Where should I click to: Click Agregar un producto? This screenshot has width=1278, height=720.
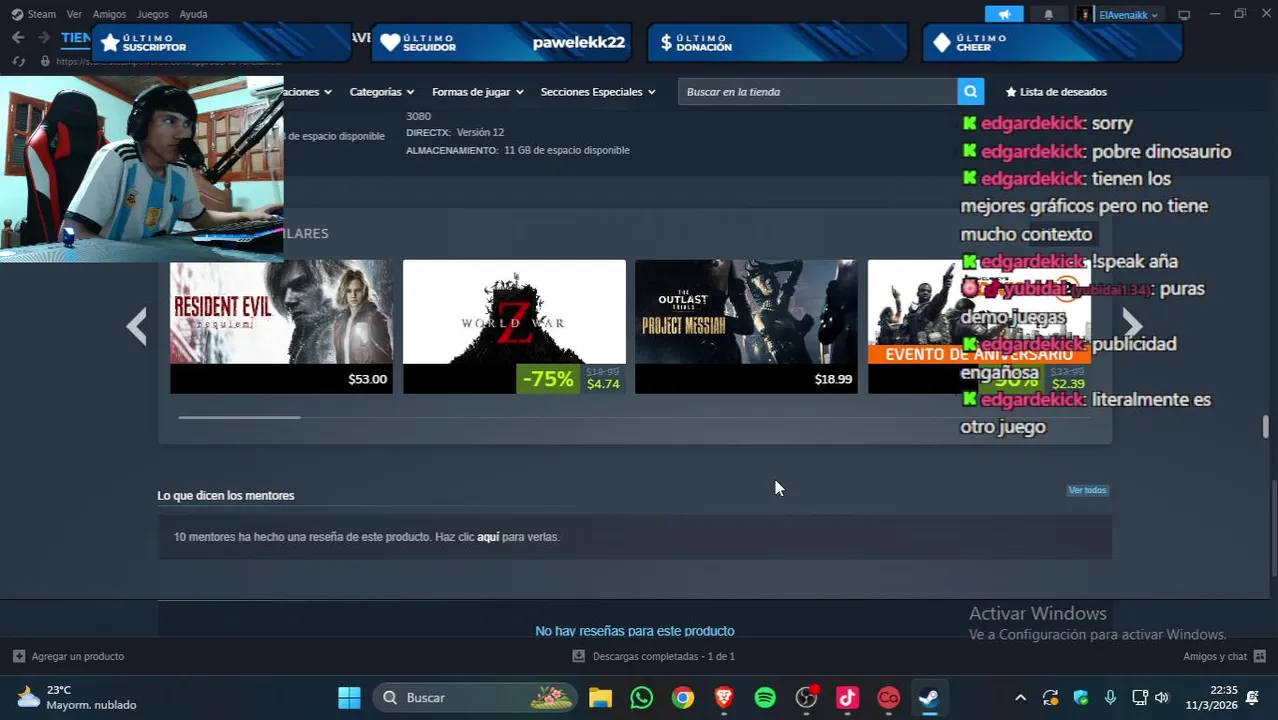click(68, 656)
